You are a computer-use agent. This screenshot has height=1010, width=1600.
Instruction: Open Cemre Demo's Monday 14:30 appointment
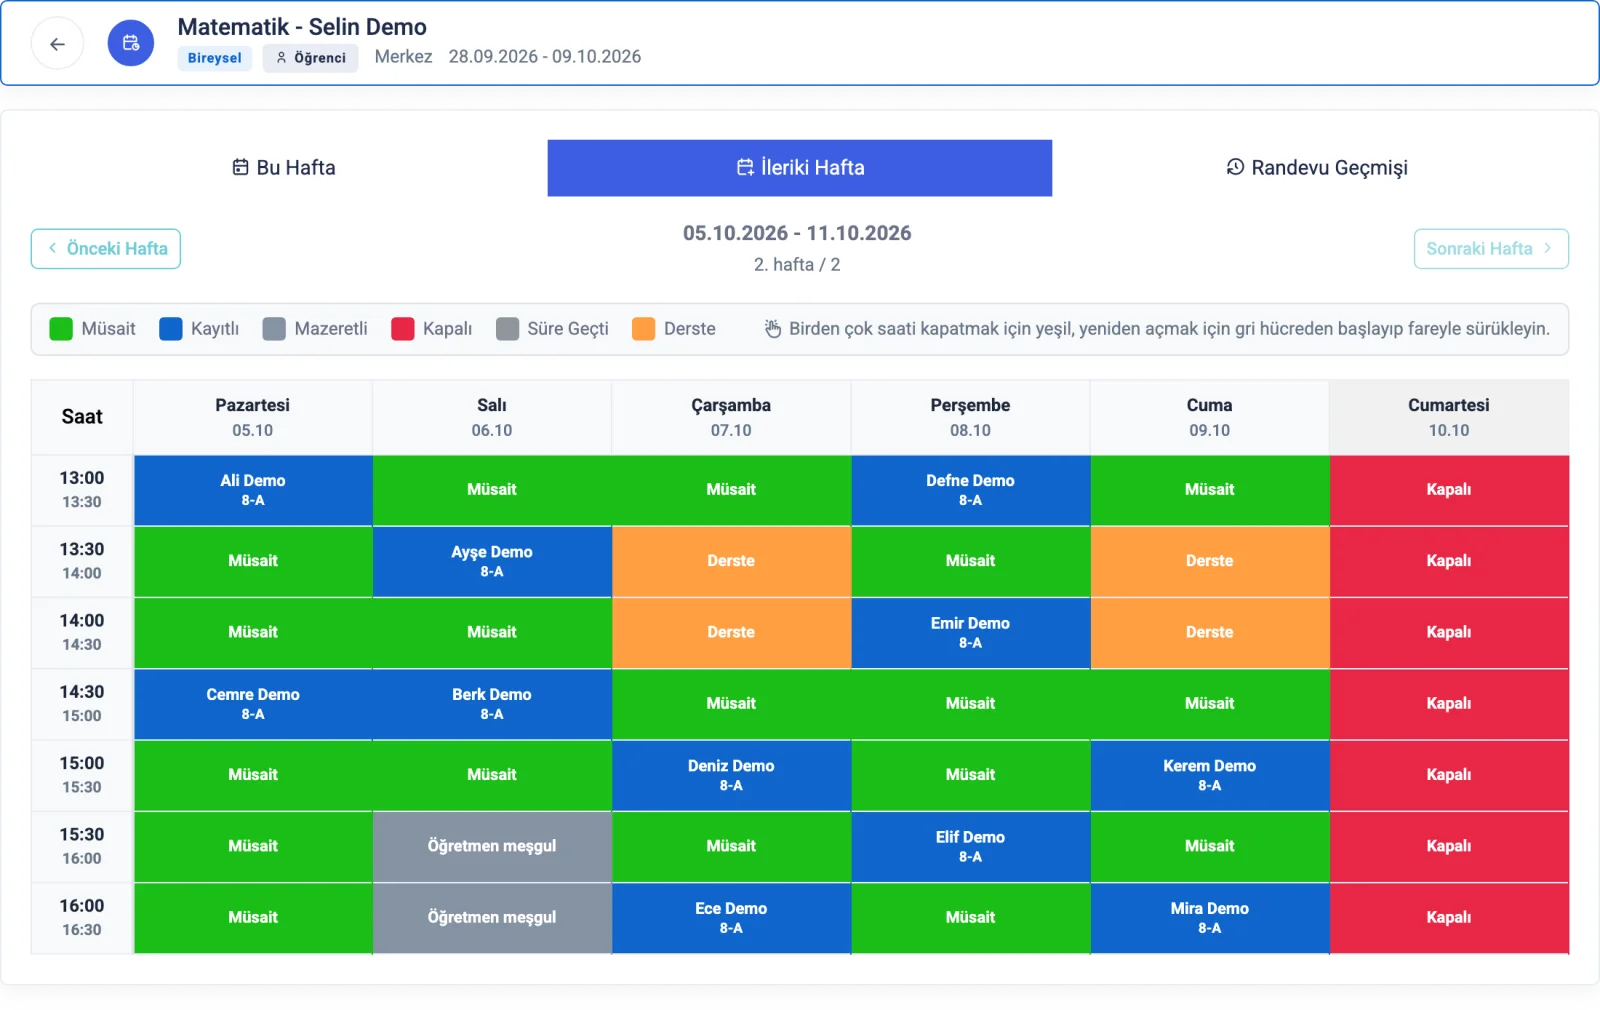[253, 704]
